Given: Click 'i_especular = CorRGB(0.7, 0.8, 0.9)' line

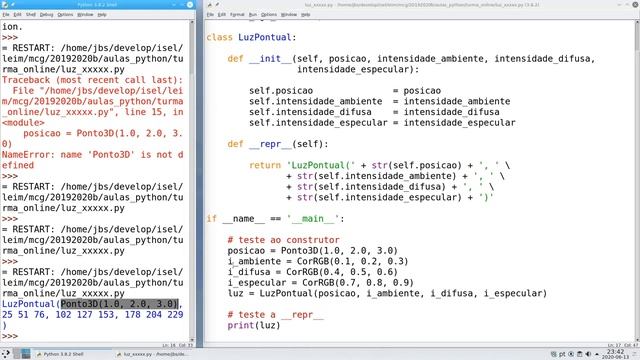Looking at the screenshot, I should point(320,282).
